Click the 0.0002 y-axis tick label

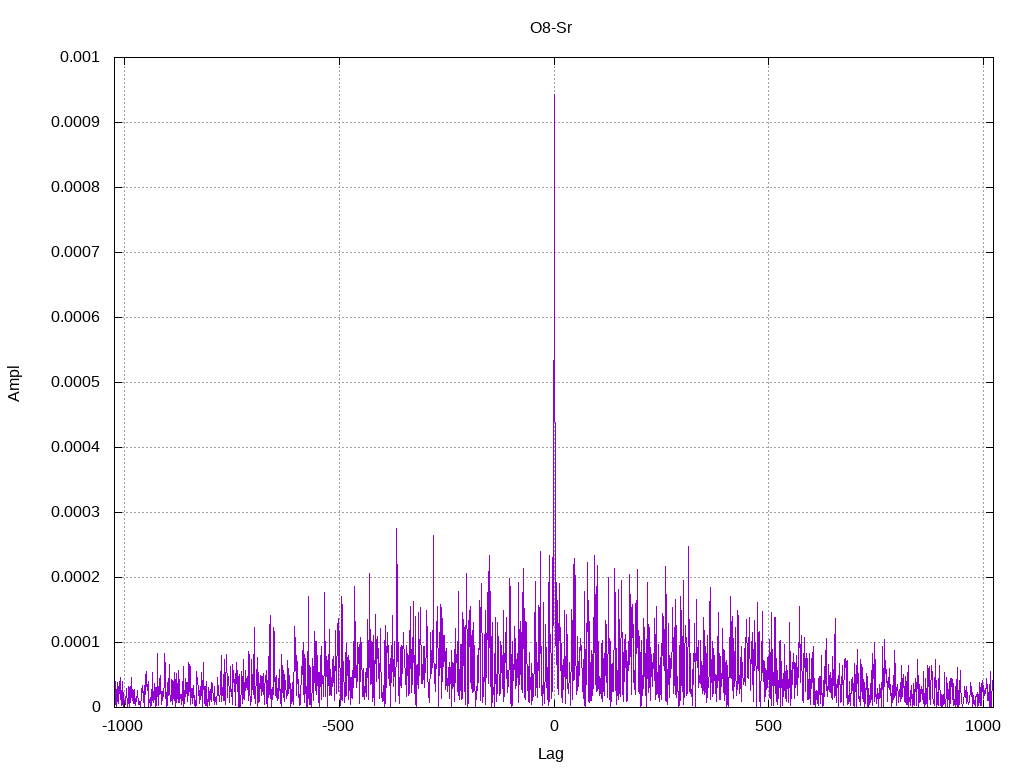click(x=75, y=577)
